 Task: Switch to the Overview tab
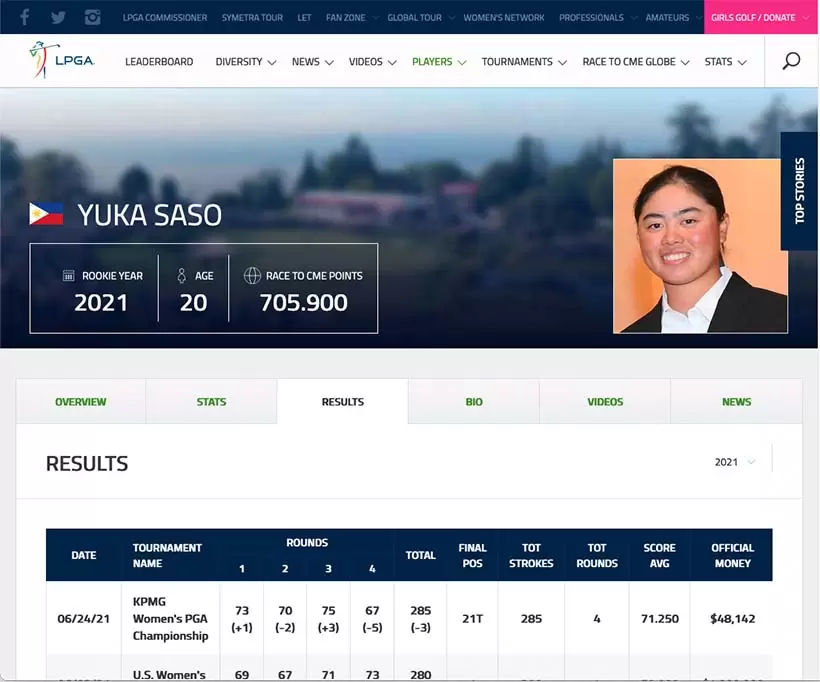coord(81,402)
